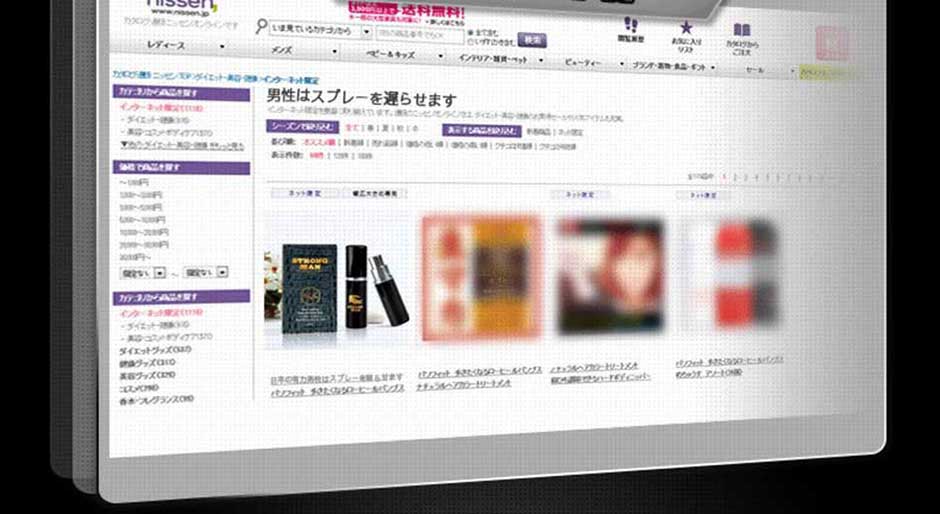Expand the メンズ dropdown arrow
The image size is (940, 514).
coord(335,52)
